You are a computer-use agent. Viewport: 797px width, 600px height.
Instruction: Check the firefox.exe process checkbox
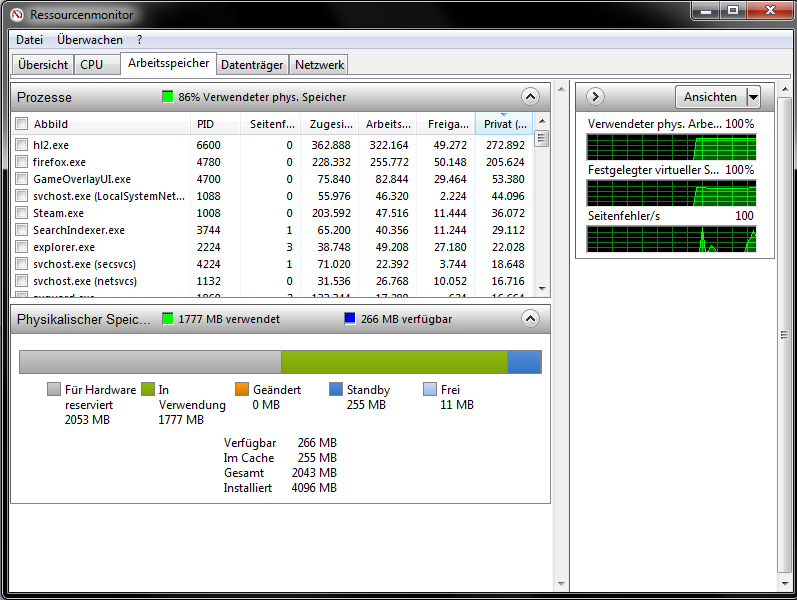[x=22, y=162]
